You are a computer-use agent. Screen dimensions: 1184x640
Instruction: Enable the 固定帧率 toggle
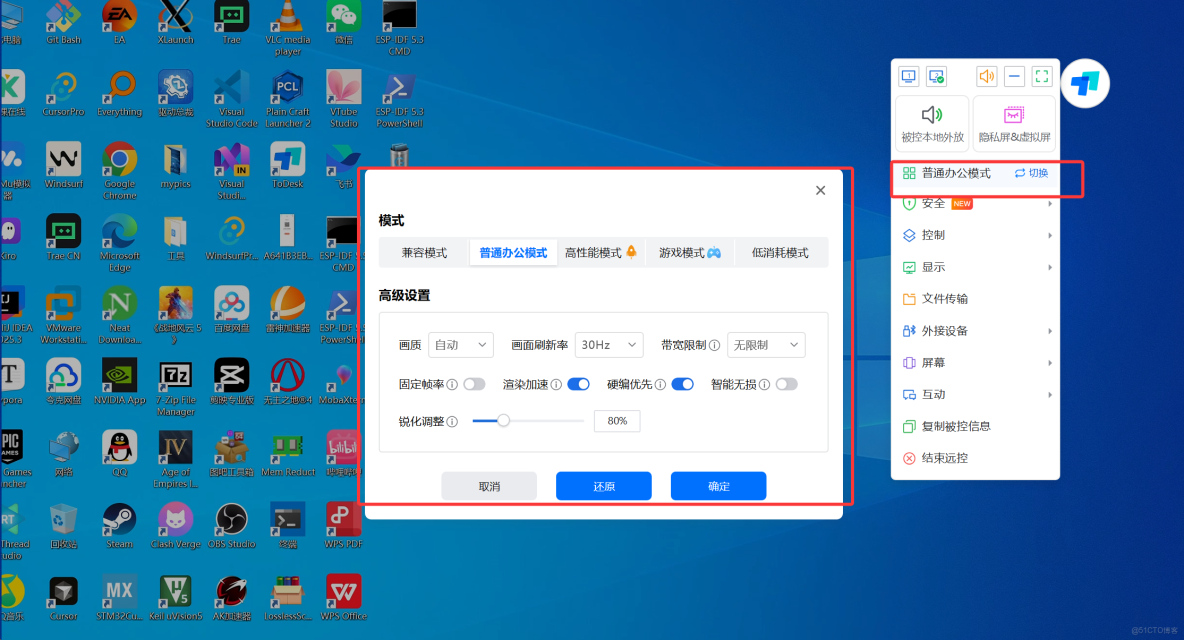click(x=476, y=383)
